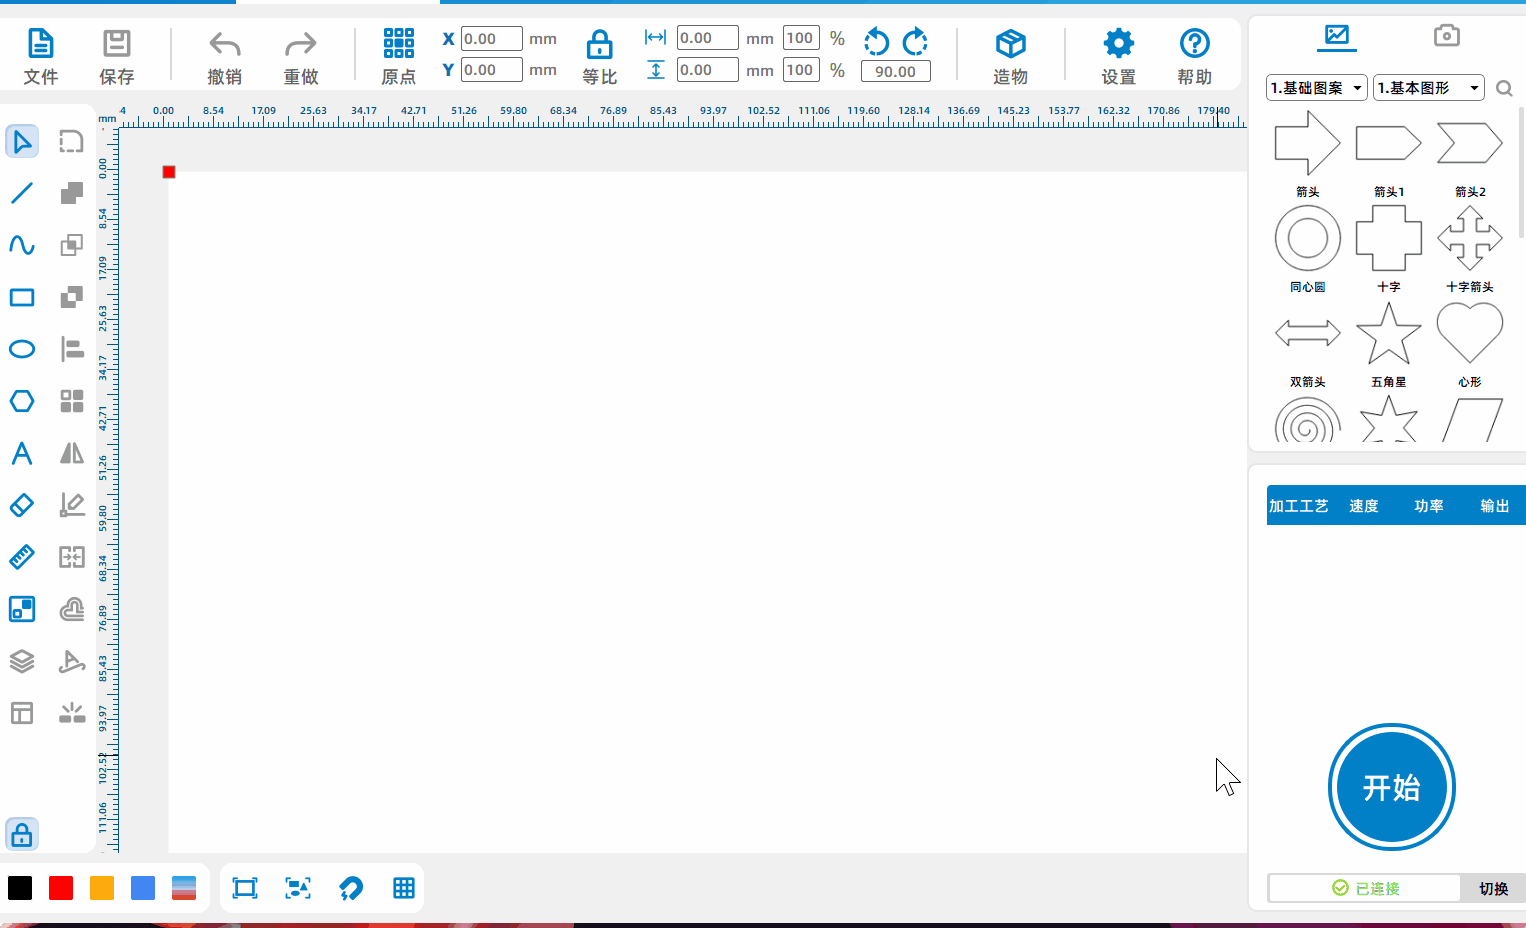Pick the gradient color swatch
This screenshot has width=1526, height=928.
(x=184, y=888)
